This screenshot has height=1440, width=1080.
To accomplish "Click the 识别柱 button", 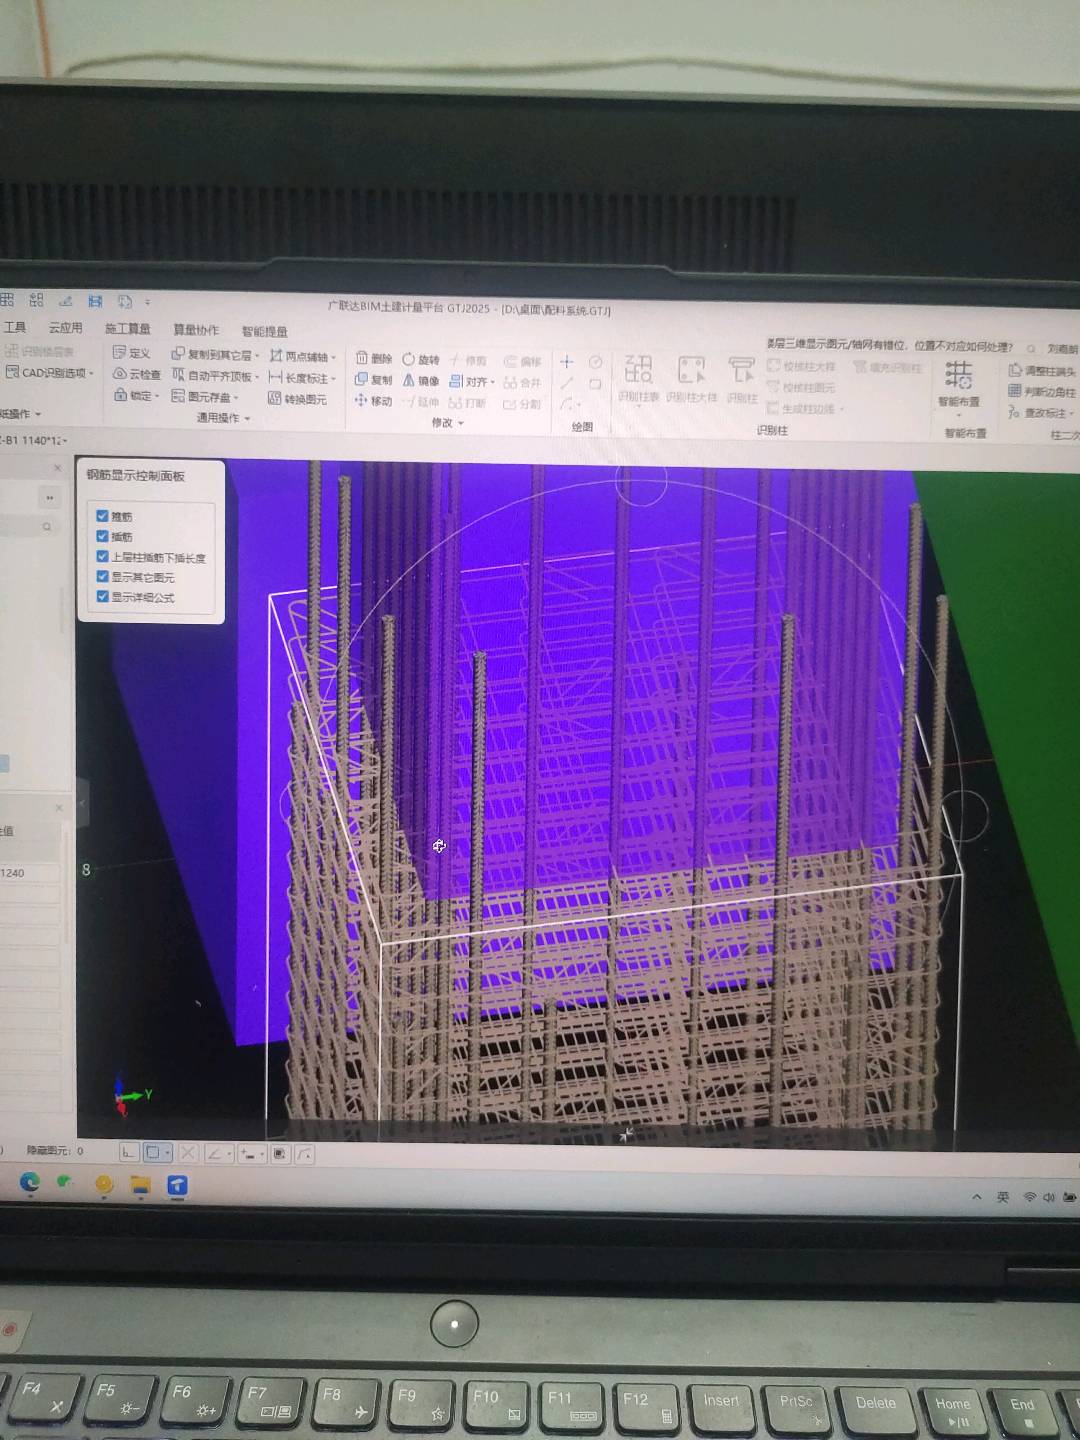I will pos(742,381).
